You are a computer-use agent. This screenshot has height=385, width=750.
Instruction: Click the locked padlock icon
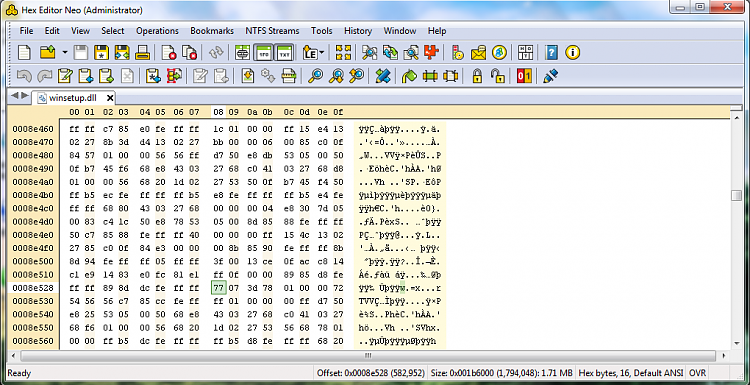477,76
